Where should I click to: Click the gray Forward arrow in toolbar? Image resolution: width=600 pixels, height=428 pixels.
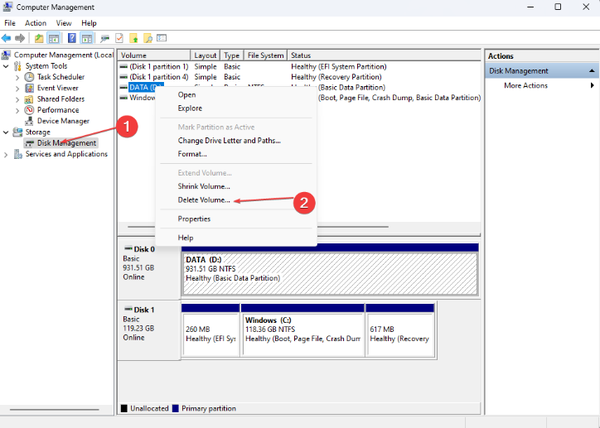click(20, 38)
